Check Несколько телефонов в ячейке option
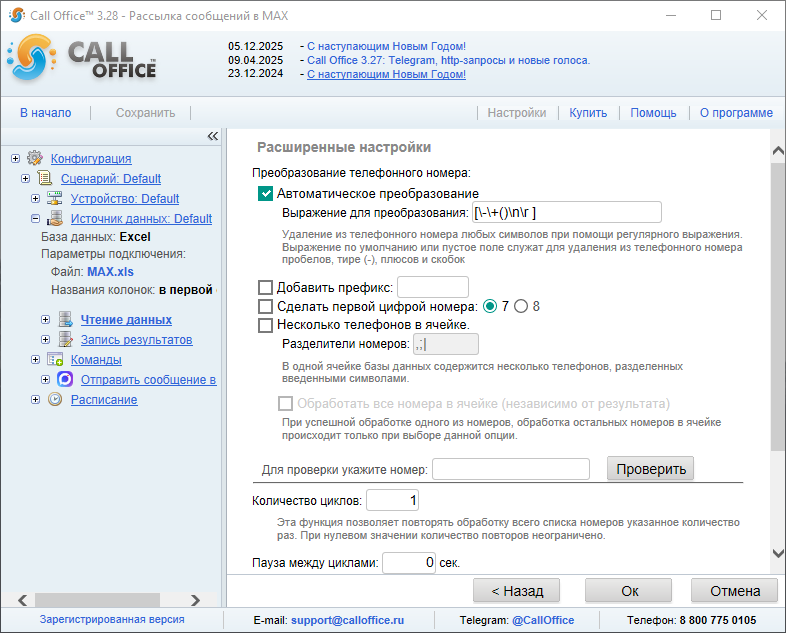 point(266,325)
